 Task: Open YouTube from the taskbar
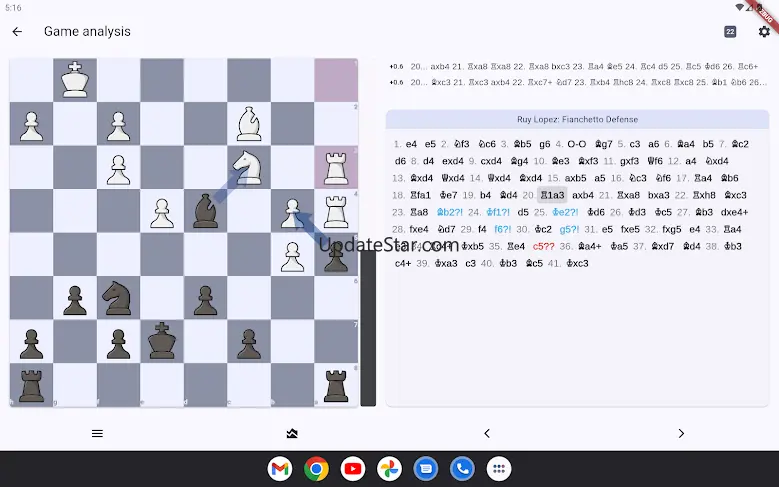353,469
